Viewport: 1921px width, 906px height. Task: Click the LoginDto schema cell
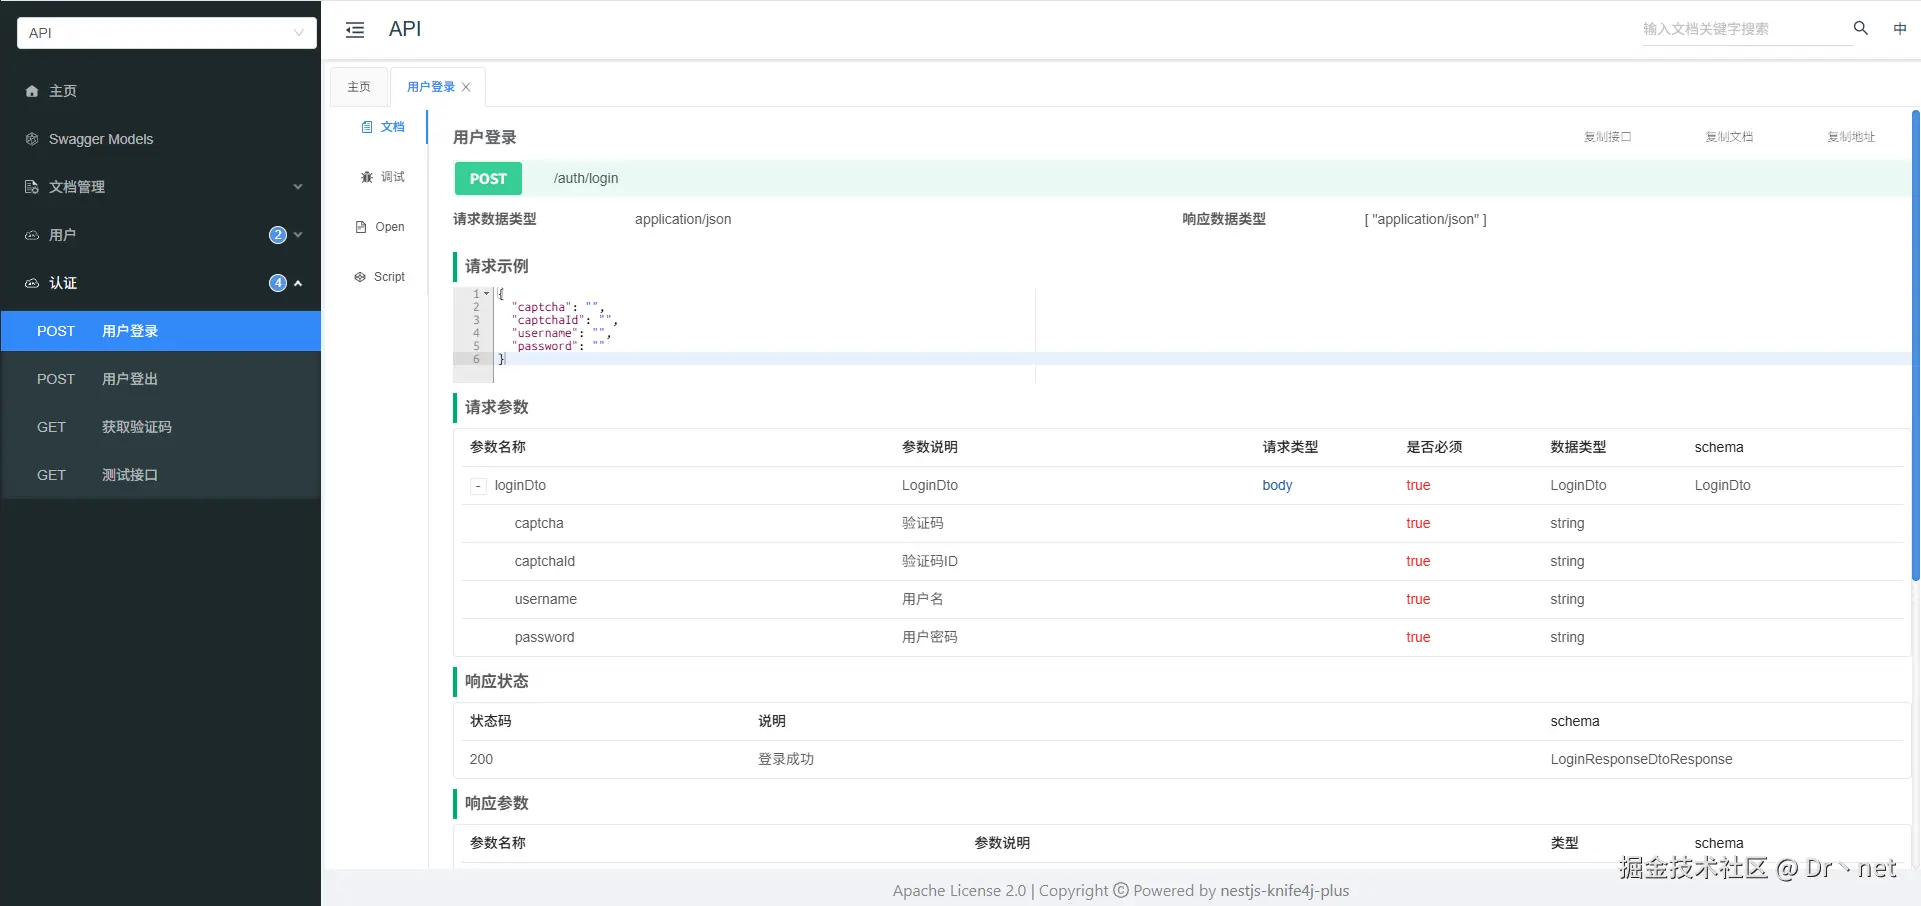coord(1722,486)
